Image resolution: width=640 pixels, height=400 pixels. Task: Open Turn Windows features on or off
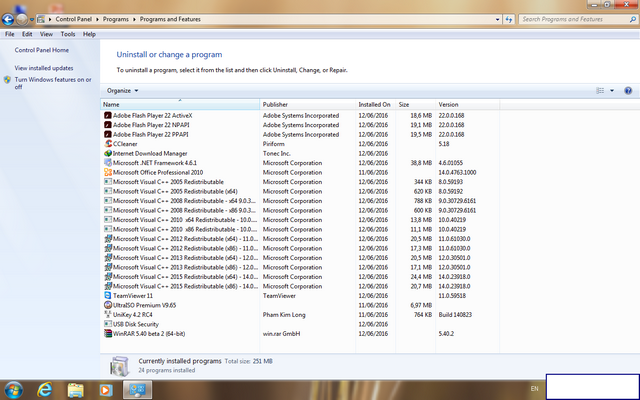point(53,83)
